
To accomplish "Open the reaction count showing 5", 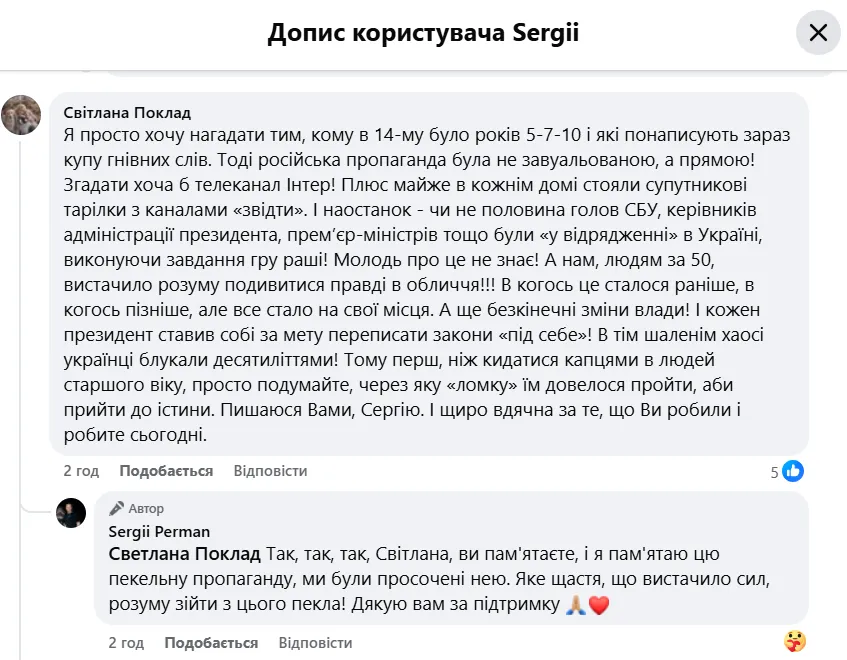I will coord(774,472).
